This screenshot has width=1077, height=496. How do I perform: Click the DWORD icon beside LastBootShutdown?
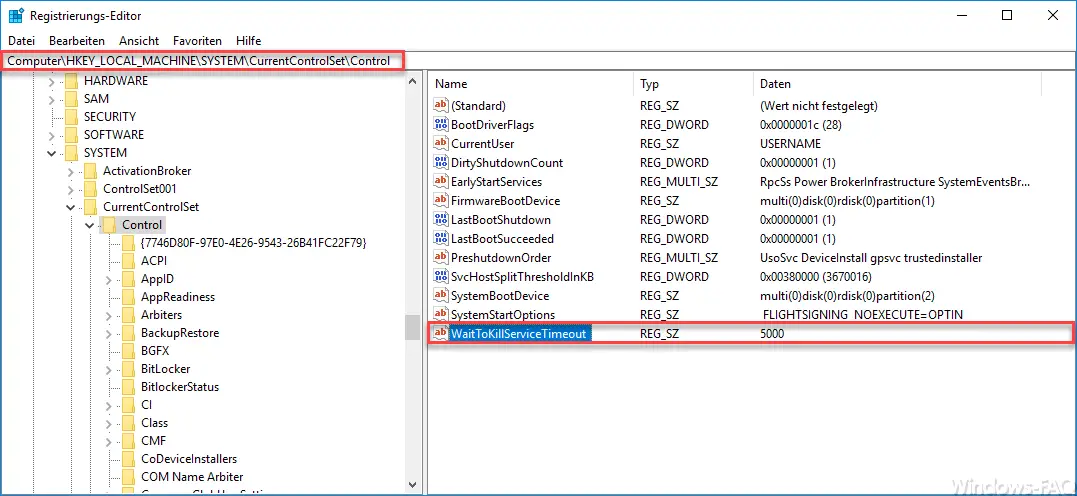coord(441,220)
